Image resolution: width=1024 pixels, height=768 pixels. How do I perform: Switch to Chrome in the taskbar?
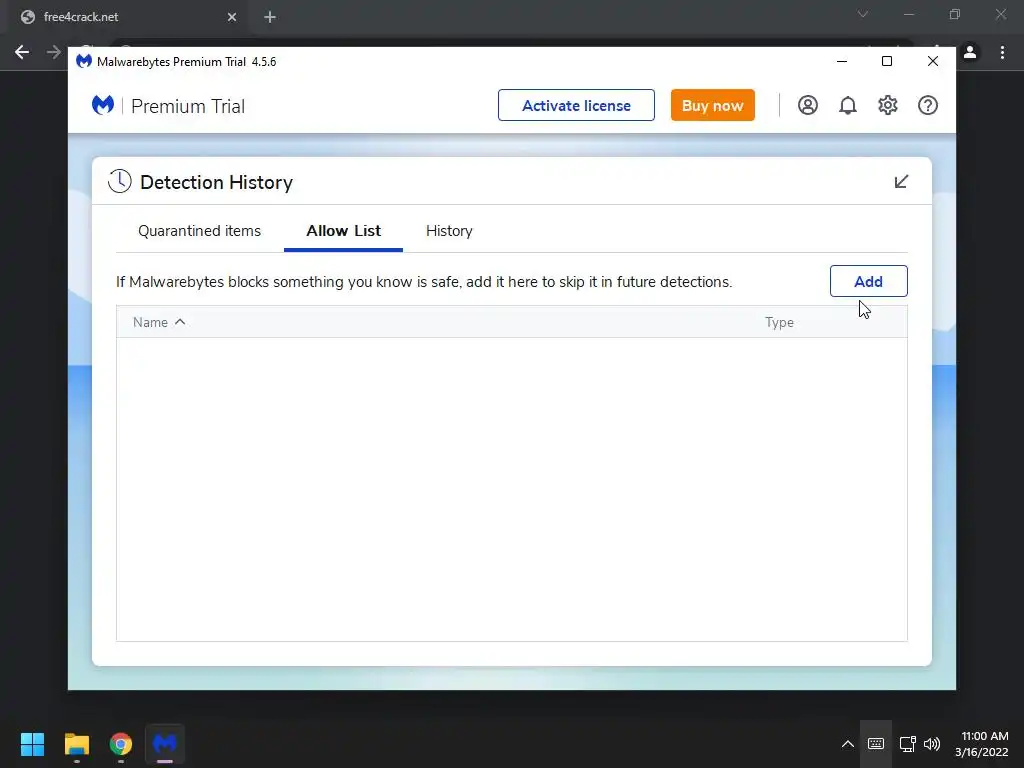coord(121,744)
